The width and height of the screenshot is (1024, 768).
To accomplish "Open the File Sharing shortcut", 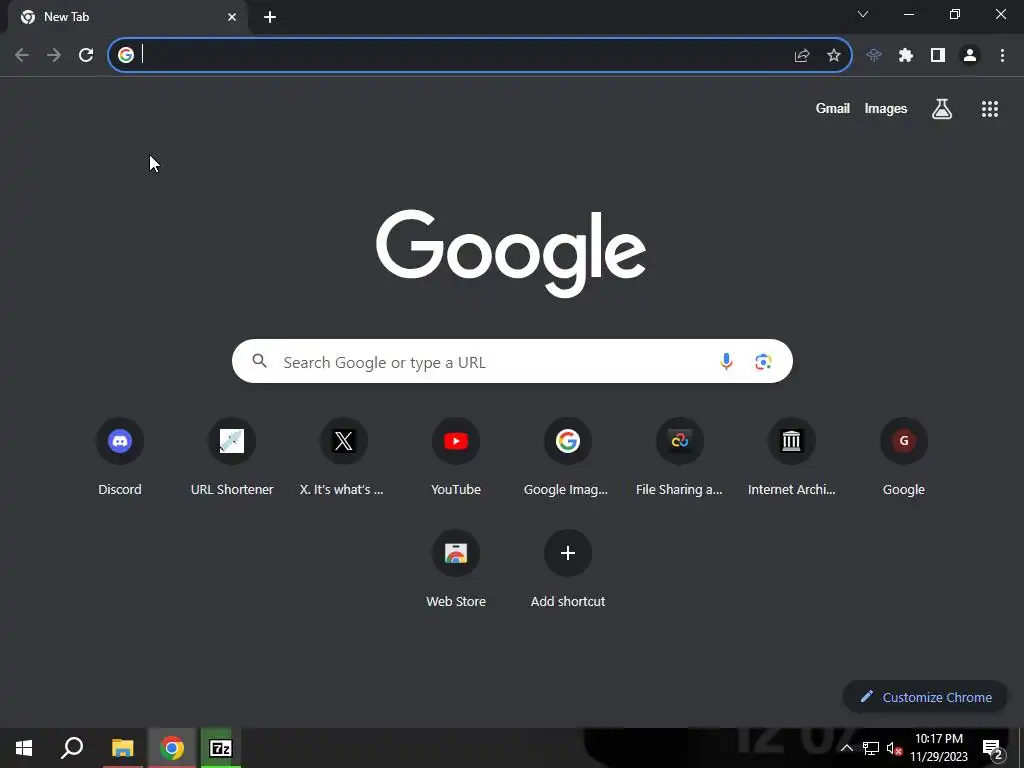I will (680, 456).
